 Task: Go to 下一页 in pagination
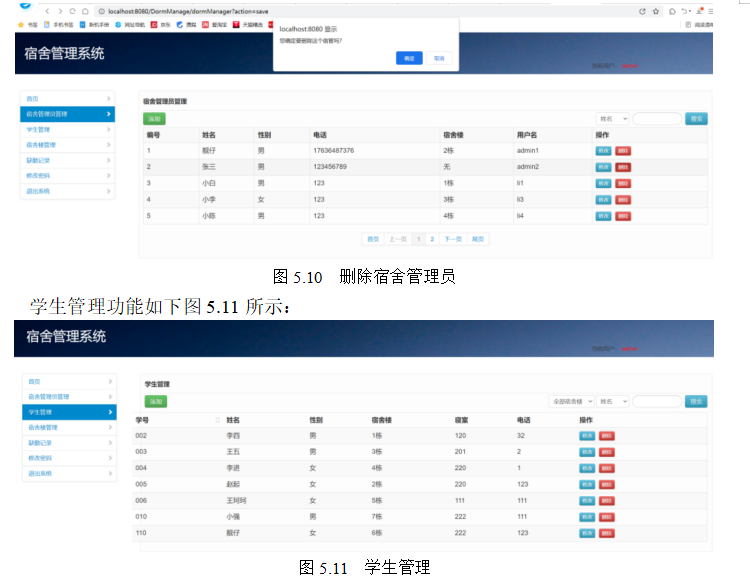point(453,239)
